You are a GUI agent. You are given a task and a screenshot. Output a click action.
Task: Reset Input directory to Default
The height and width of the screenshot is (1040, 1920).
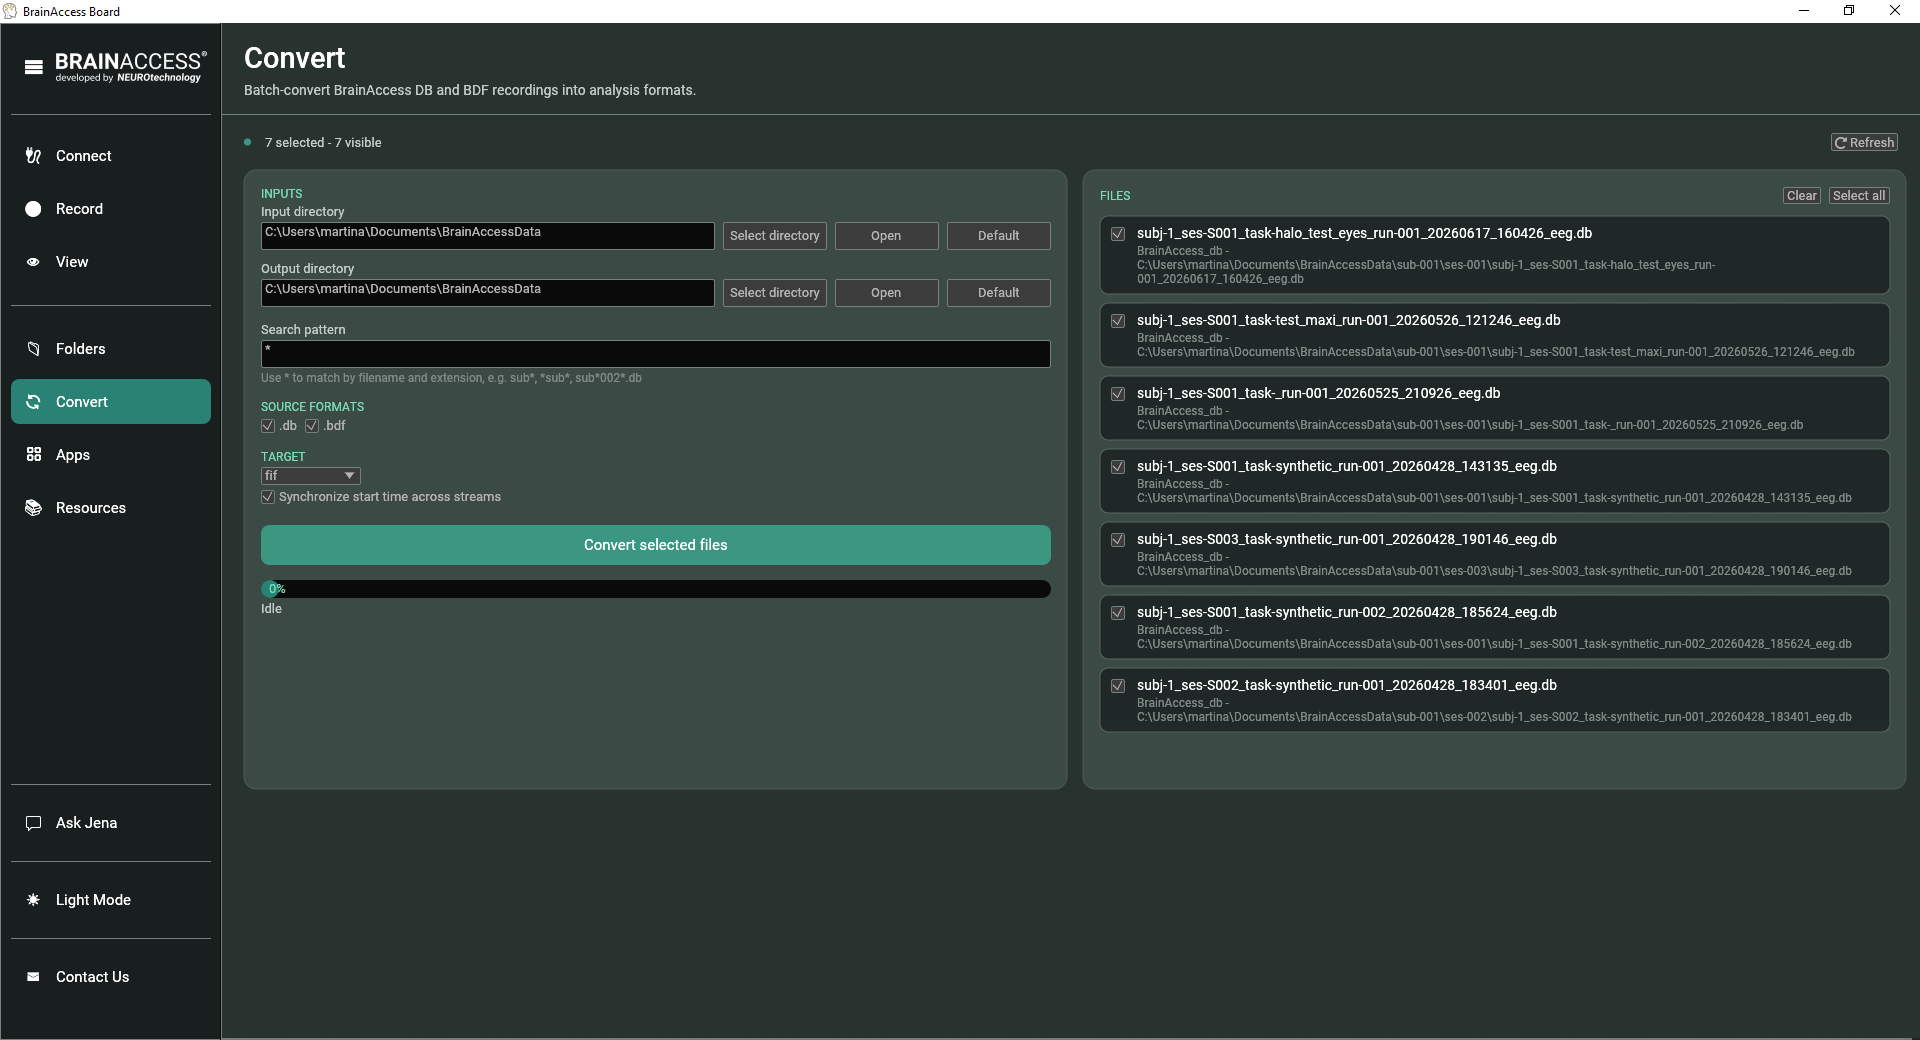pos(999,236)
